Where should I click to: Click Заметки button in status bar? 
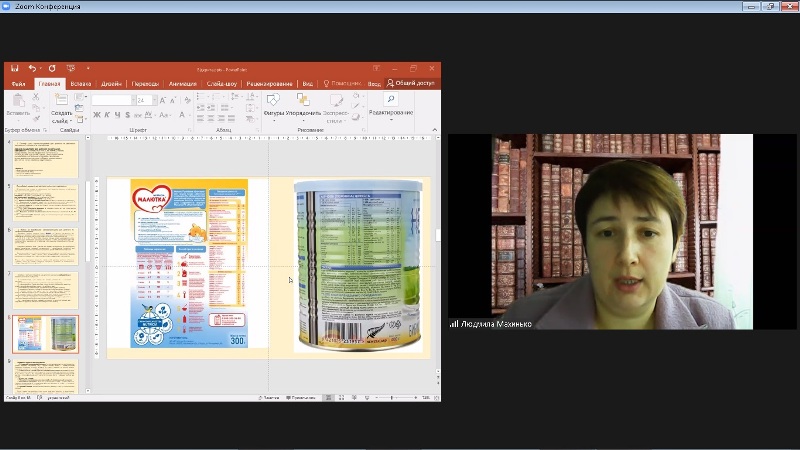[268, 397]
